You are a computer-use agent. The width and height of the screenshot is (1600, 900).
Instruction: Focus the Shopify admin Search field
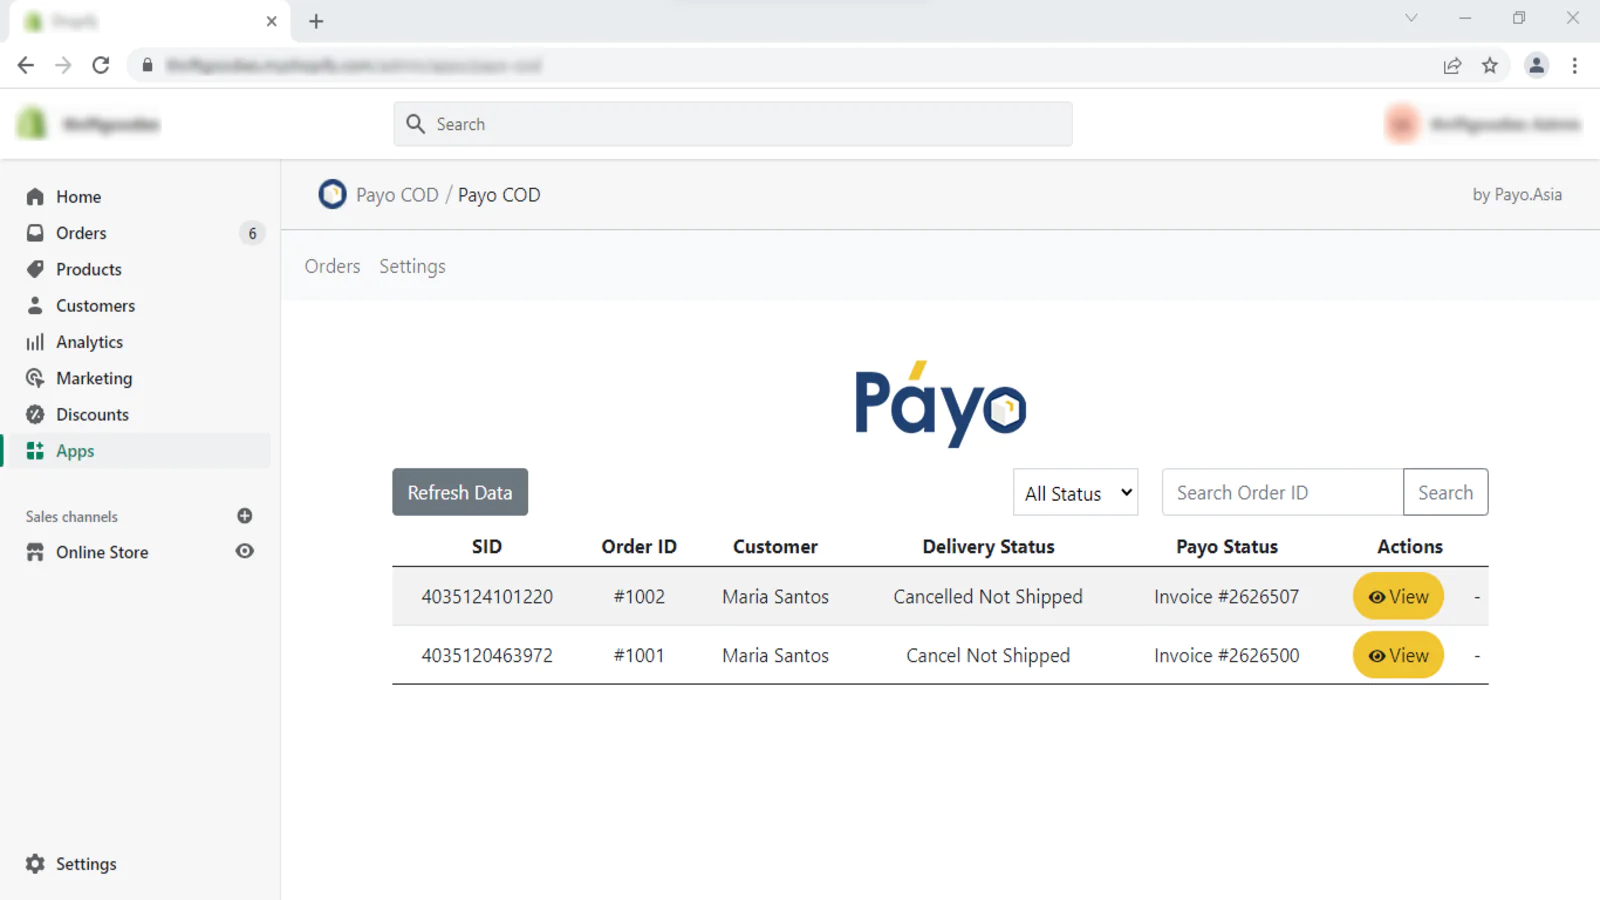click(733, 124)
